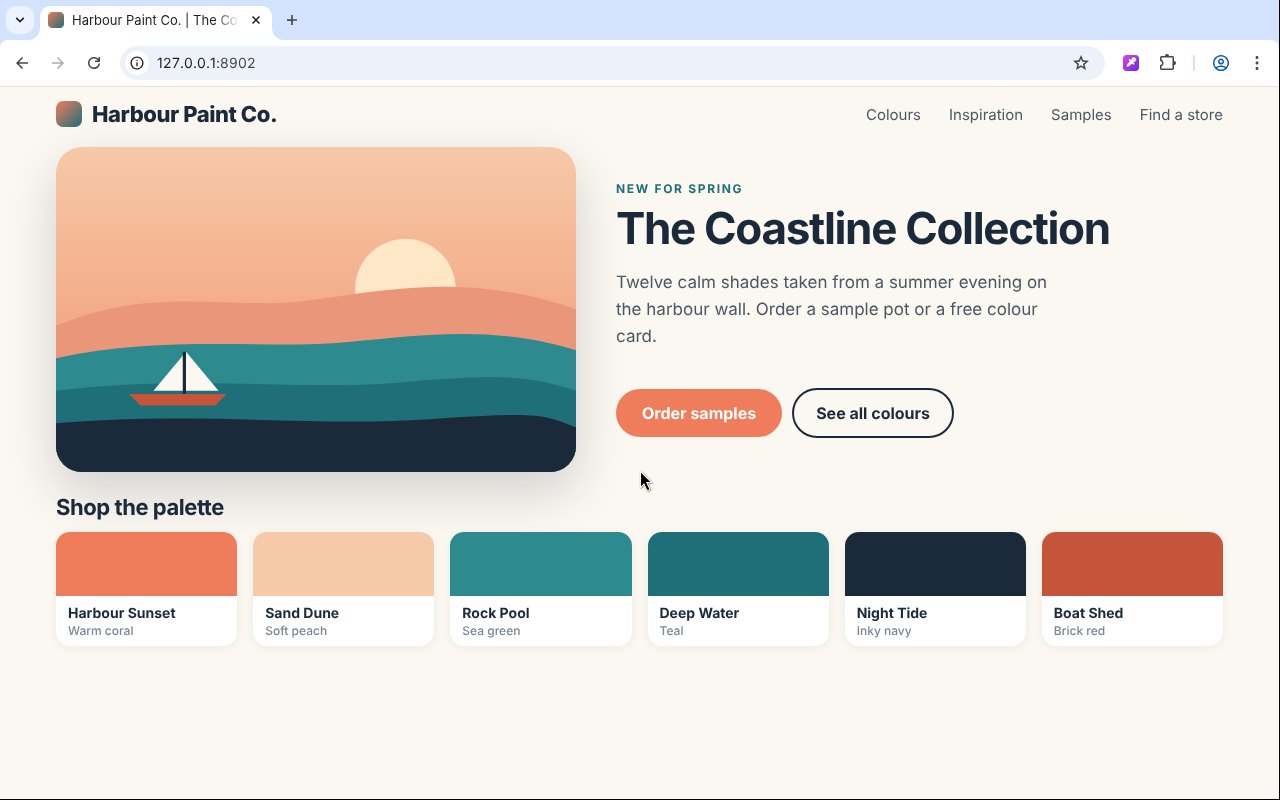Open a new tab with plus icon
Screen dimensions: 1280x800
[292, 20]
